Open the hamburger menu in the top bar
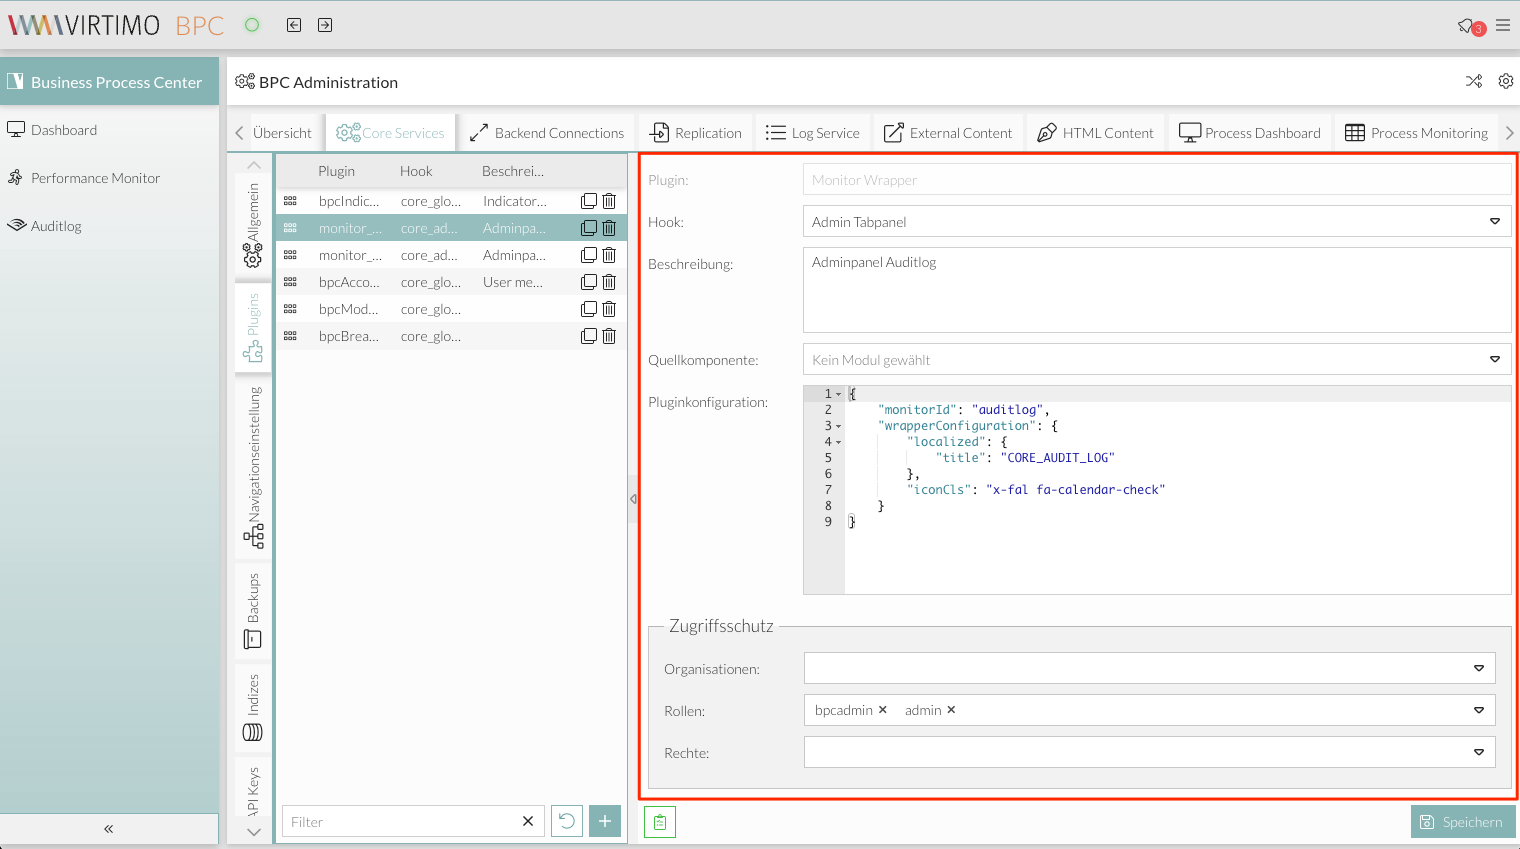Screen dimensions: 1520x849 [x=1503, y=25]
